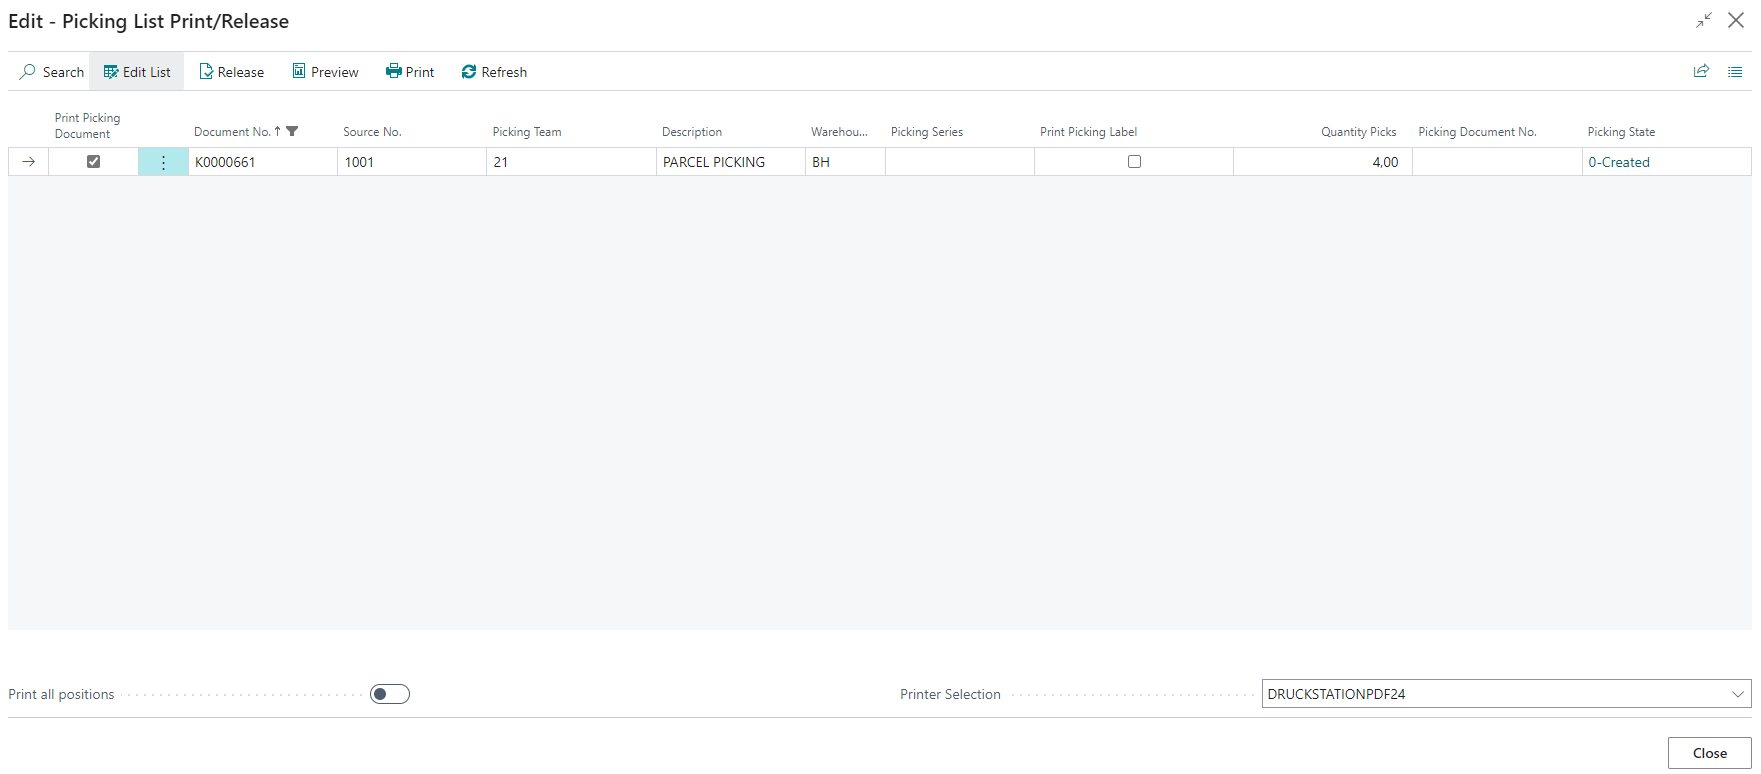Turn on Print all positions switch
1761x774 pixels.
tap(390, 694)
